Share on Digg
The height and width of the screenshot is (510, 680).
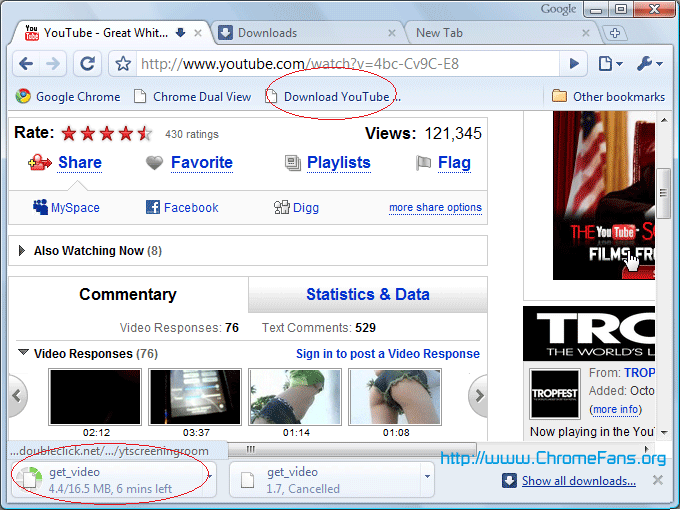pyautogui.click(x=306, y=208)
